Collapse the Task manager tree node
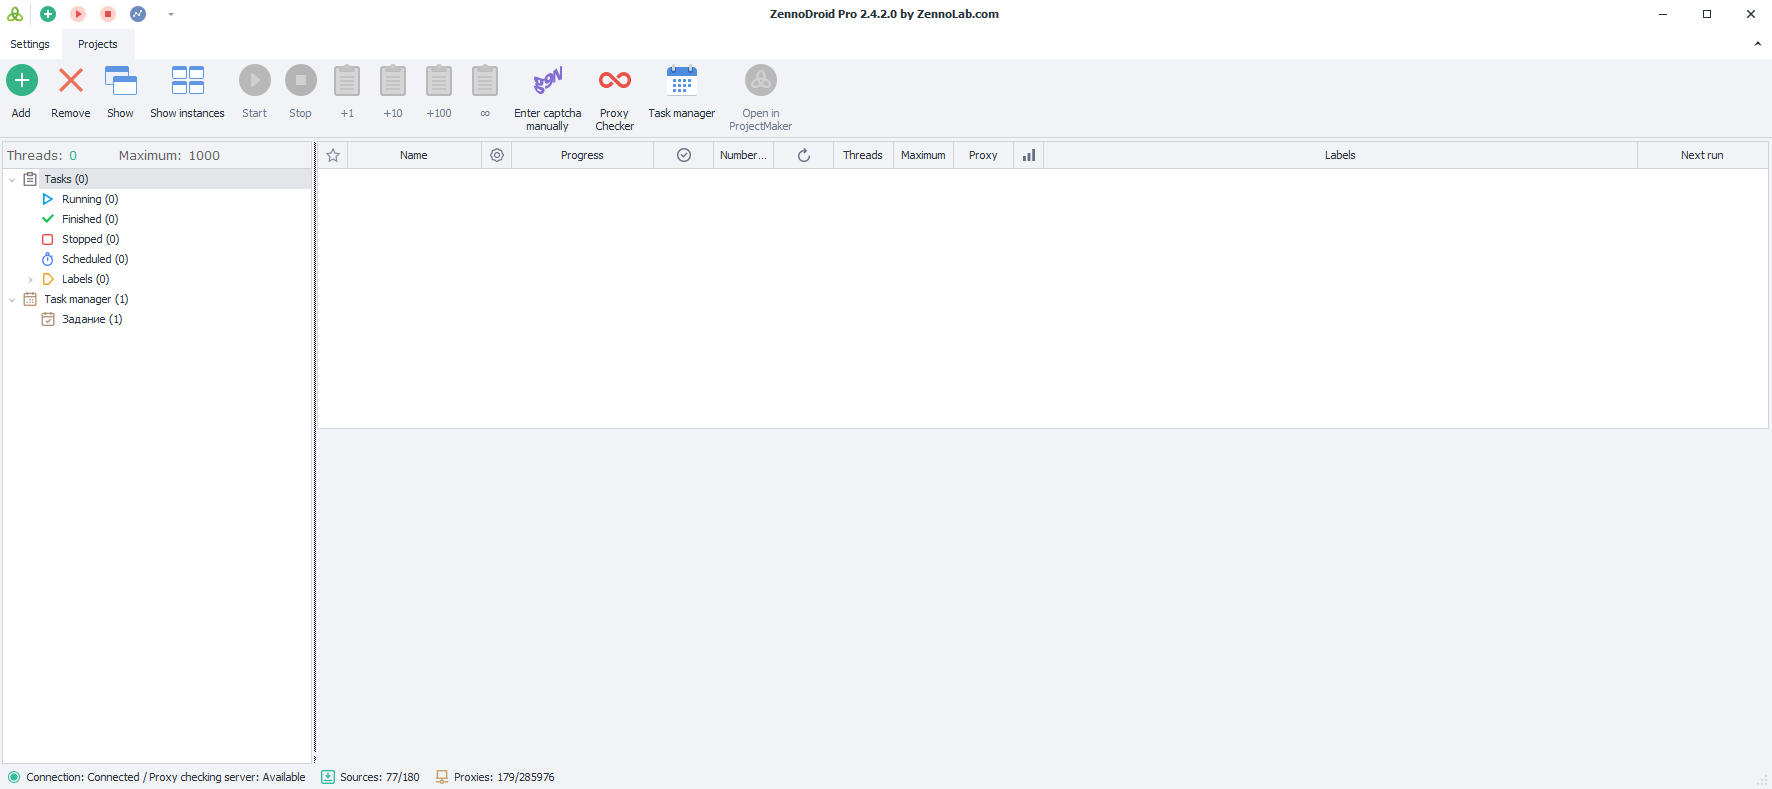Viewport: 1772px width, 789px height. coord(12,300)
